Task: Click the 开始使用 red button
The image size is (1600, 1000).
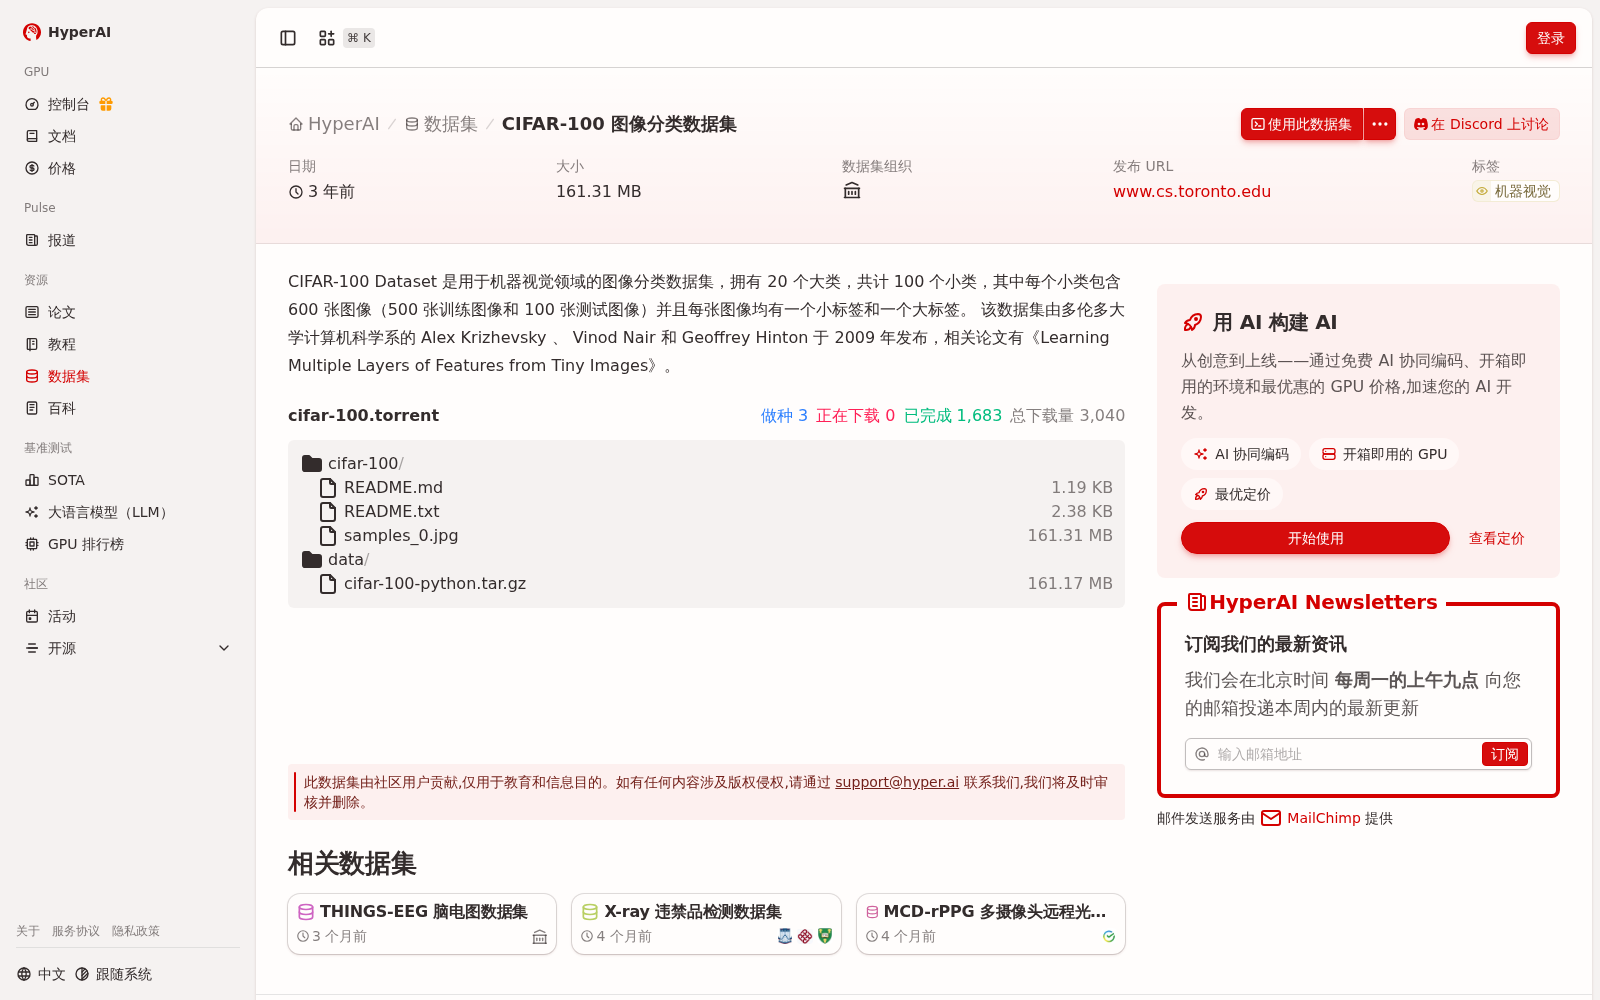Action: (x=1315, y=538)
